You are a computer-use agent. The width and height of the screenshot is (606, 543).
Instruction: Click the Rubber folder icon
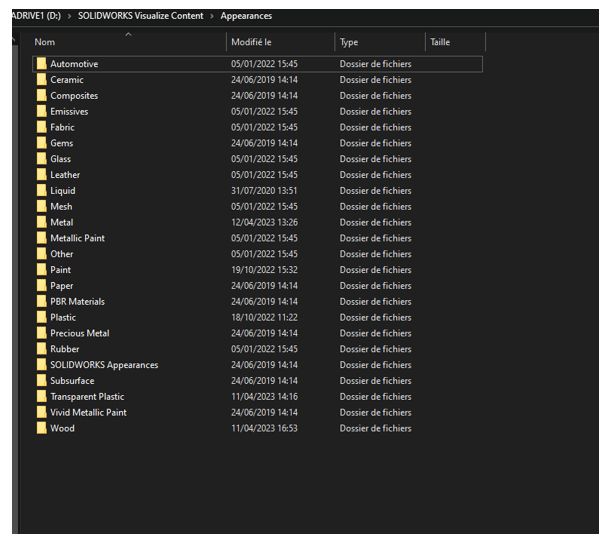click(42, 349)
